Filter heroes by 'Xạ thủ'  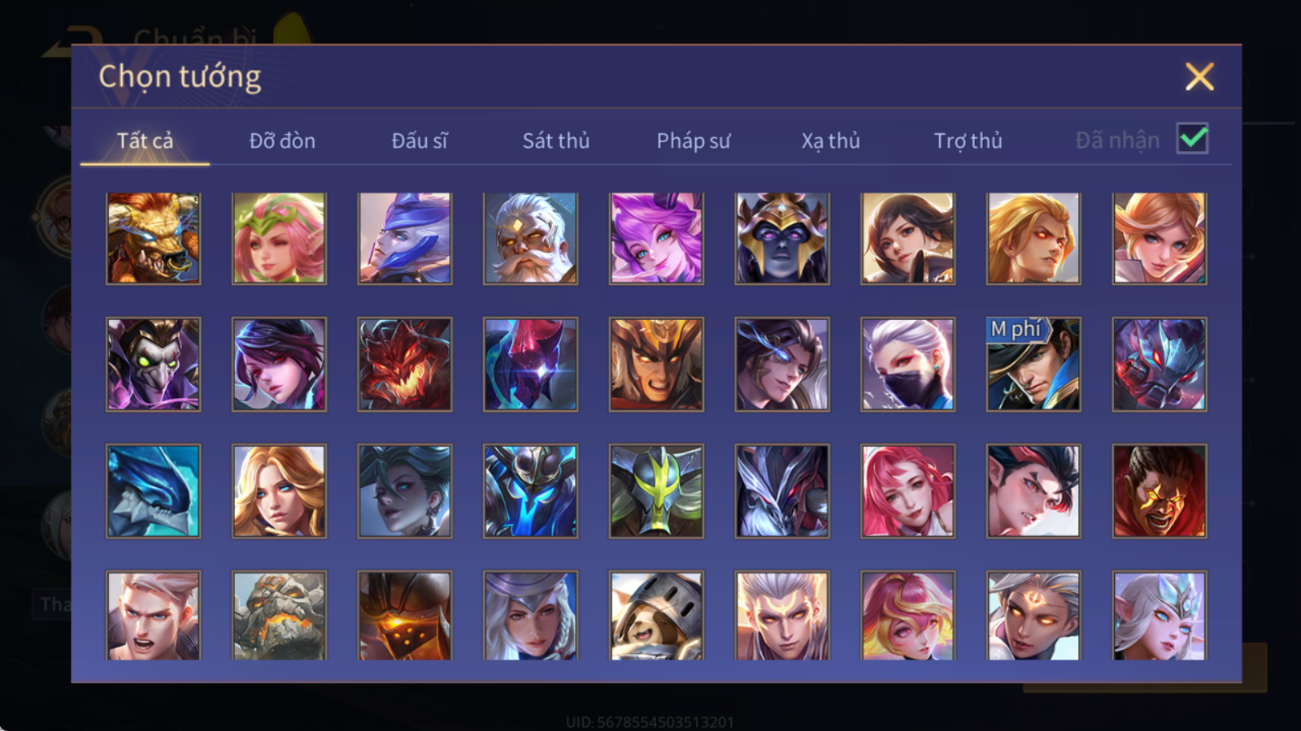pos(830,141)
